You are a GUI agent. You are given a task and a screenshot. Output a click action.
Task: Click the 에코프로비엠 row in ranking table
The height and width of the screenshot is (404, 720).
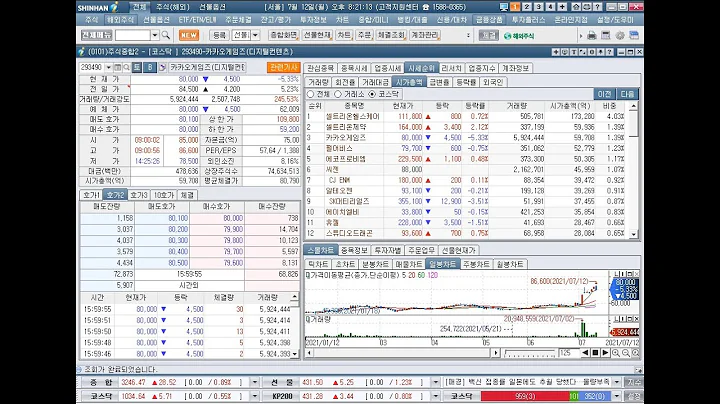(465, 159)
